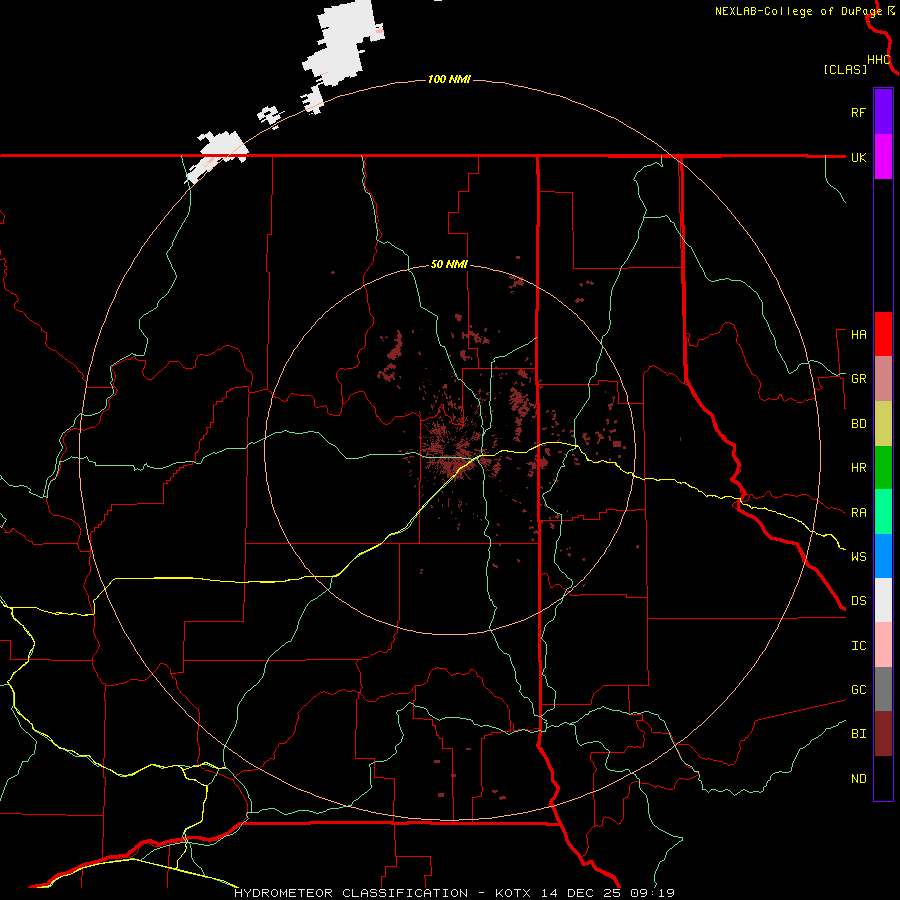
Task: Select the IC pink legend swatch
Action: point(883,645)
